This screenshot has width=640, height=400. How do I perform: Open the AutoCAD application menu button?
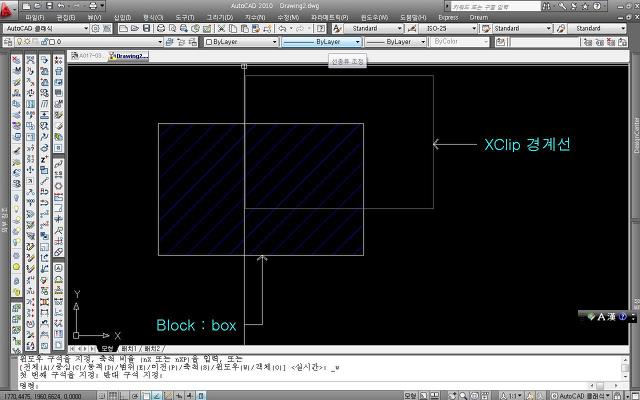pos(7,9)
